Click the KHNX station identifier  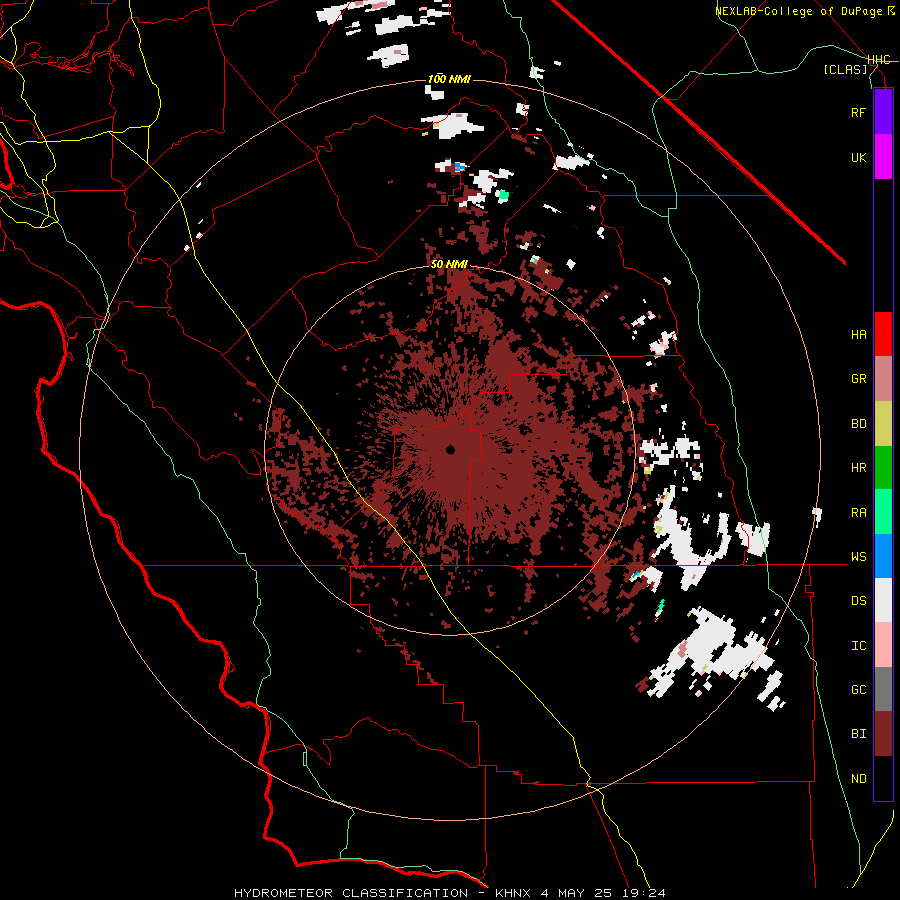pyautogui.click(x=513, y=893)
